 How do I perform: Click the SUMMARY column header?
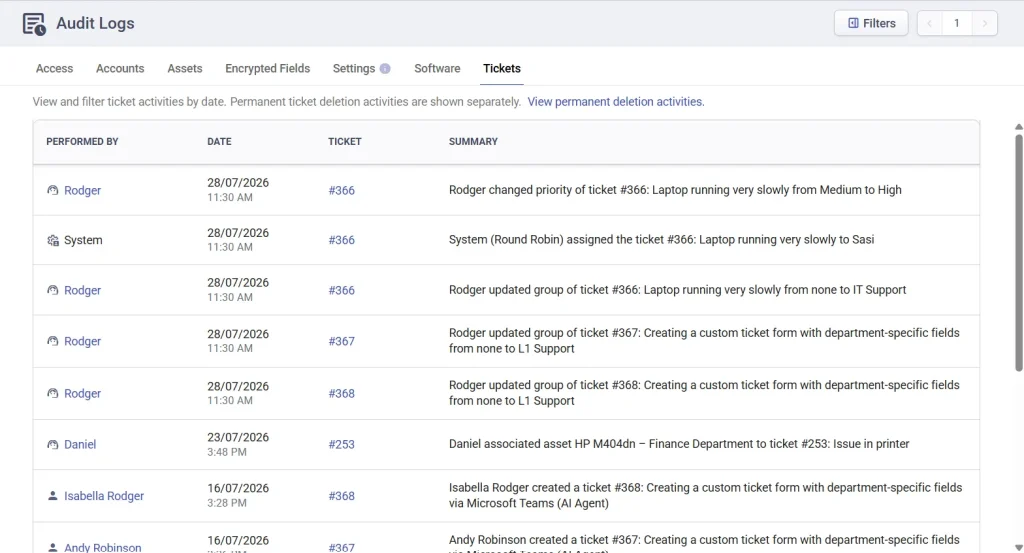[x=473, y=142]
